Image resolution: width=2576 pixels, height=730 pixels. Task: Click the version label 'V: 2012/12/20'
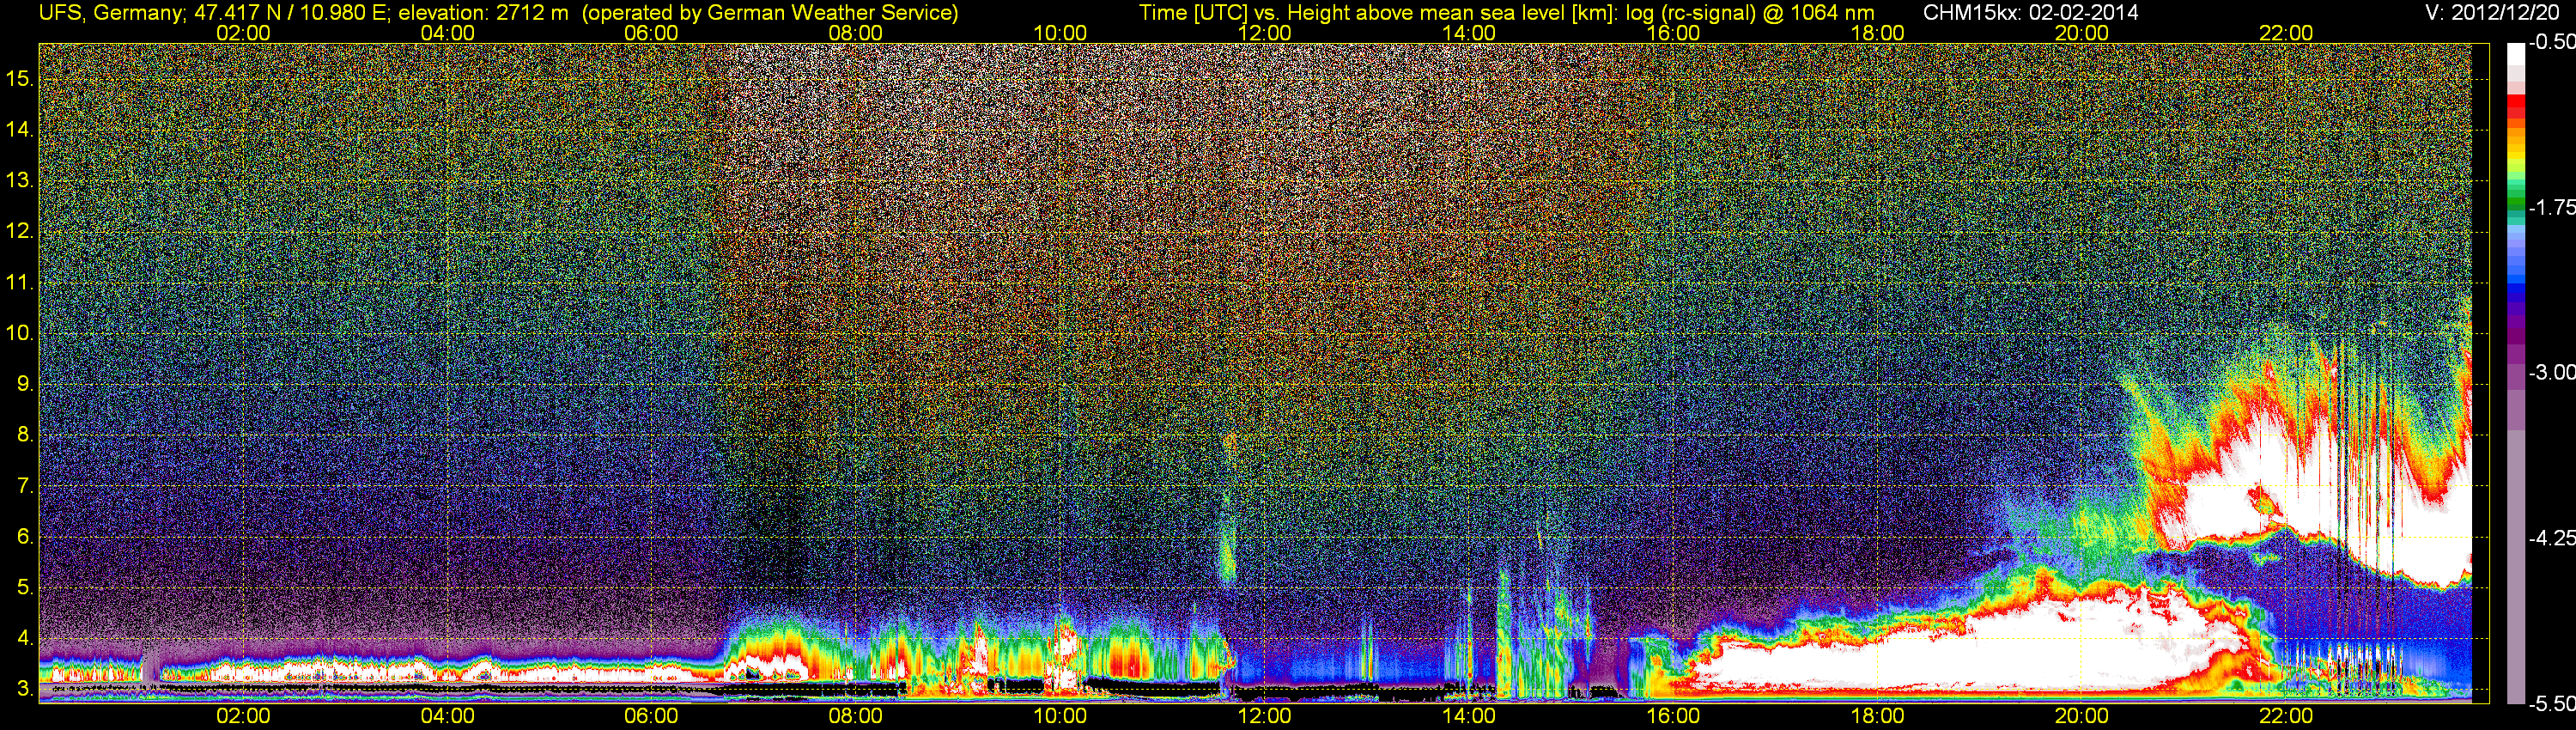(2493, 13)
